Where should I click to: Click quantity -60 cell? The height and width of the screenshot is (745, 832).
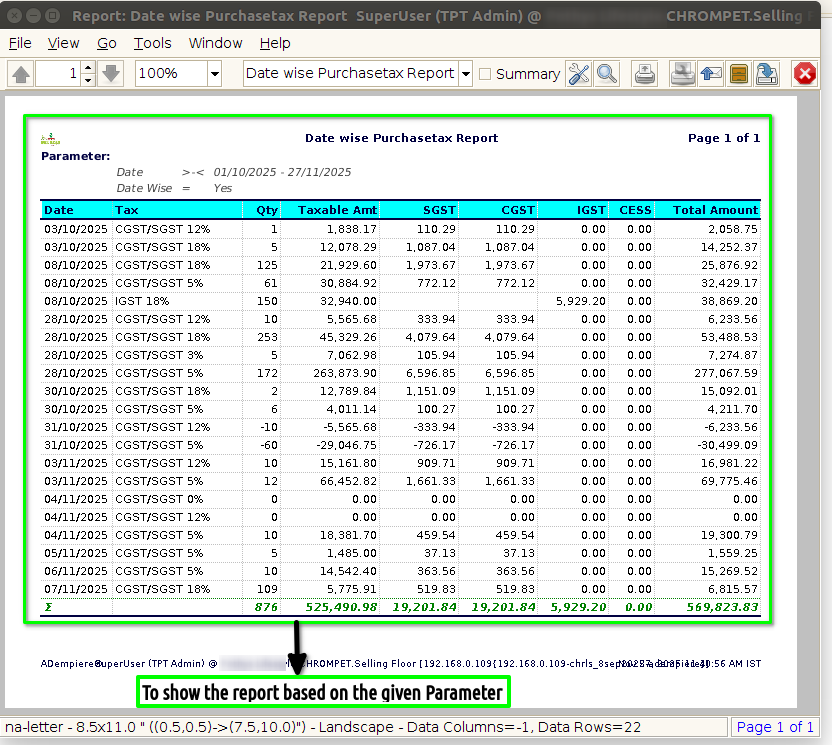pos(269,445)
